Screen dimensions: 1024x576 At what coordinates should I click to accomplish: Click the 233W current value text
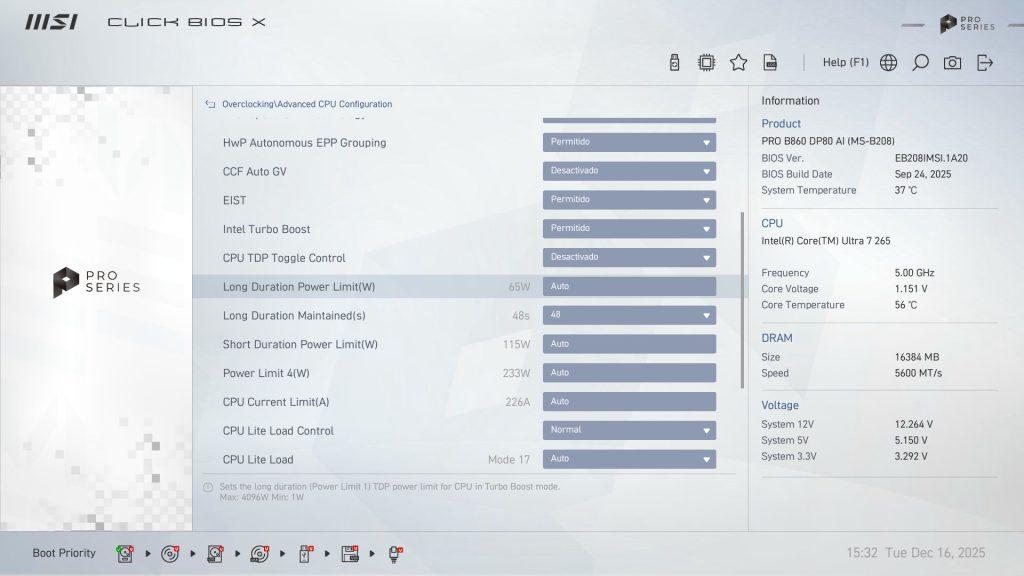[x=517, y=373]
